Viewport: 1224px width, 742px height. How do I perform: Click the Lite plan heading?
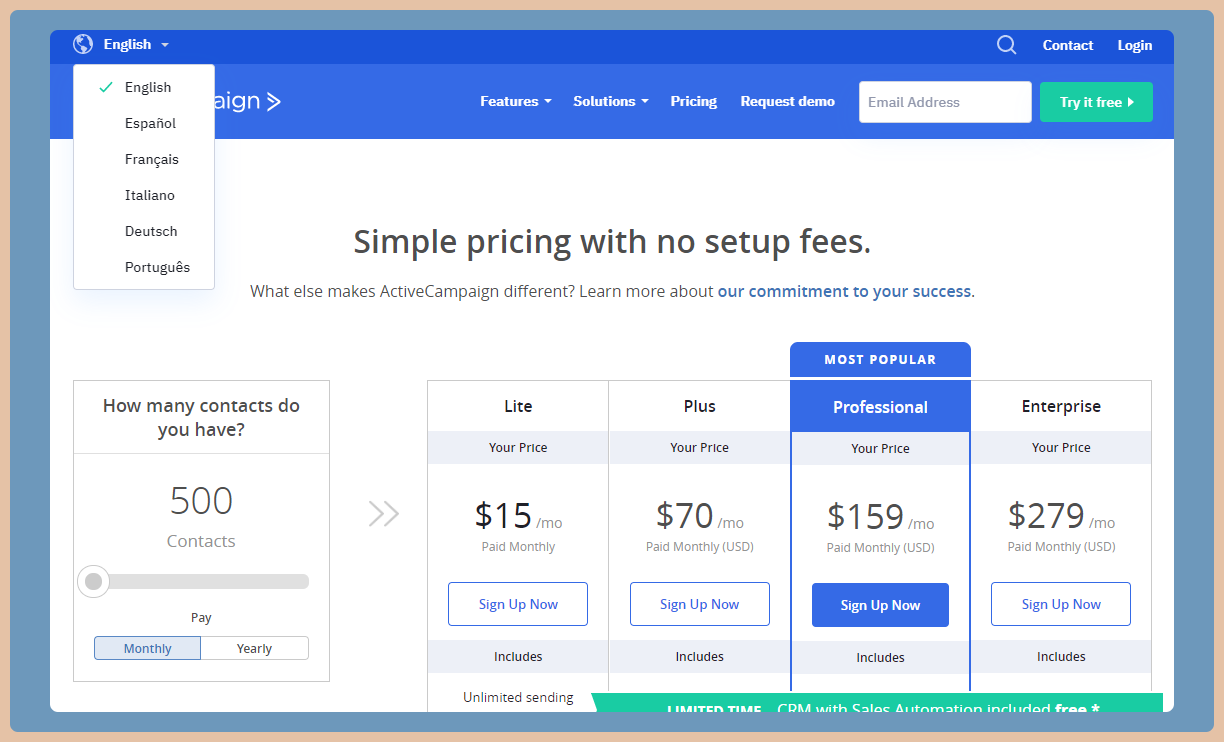[518, 406]
